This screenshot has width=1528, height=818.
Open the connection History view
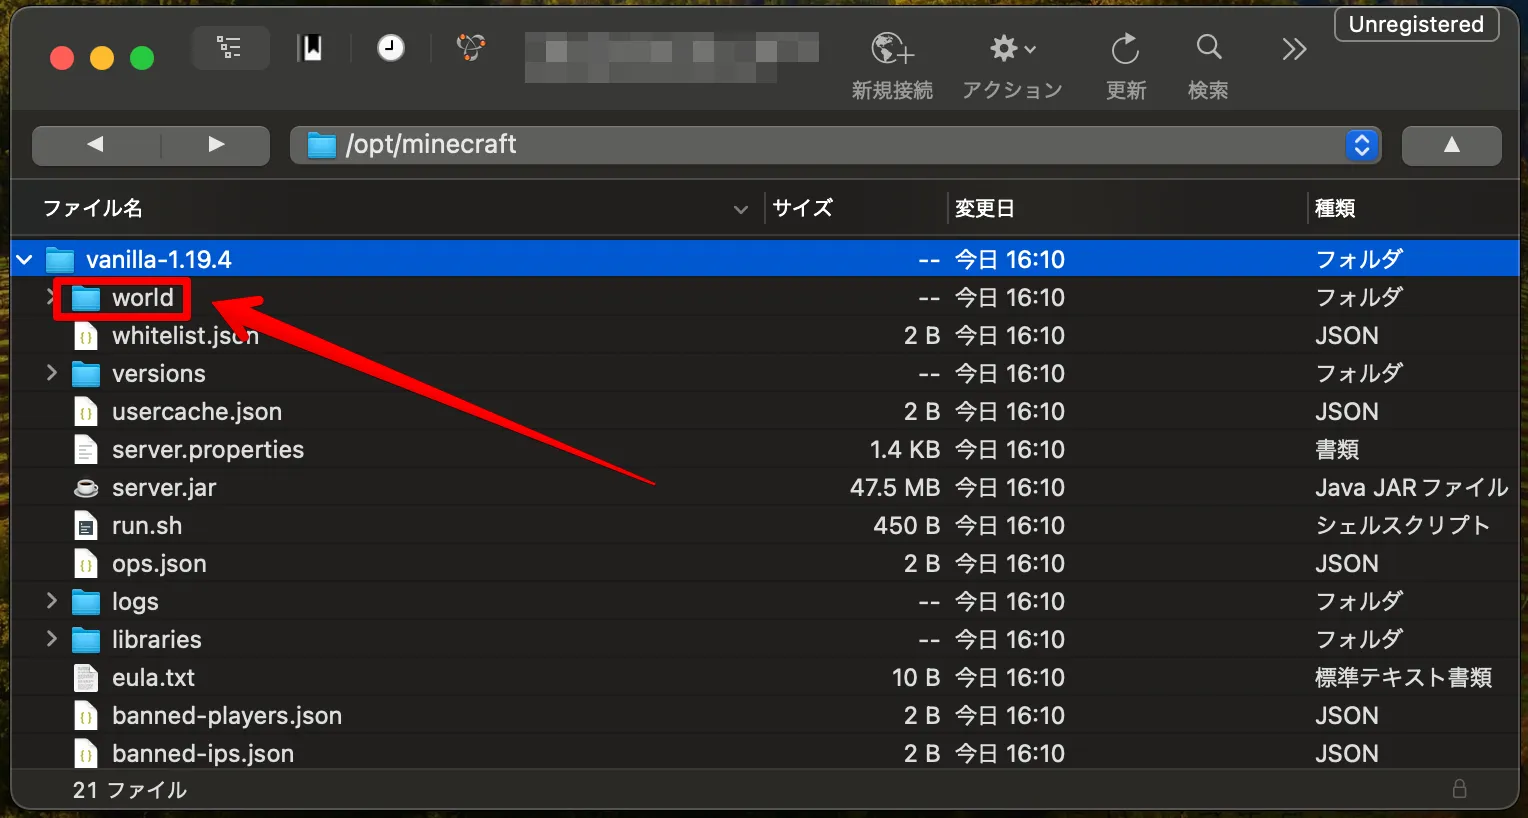click(391, 47)
